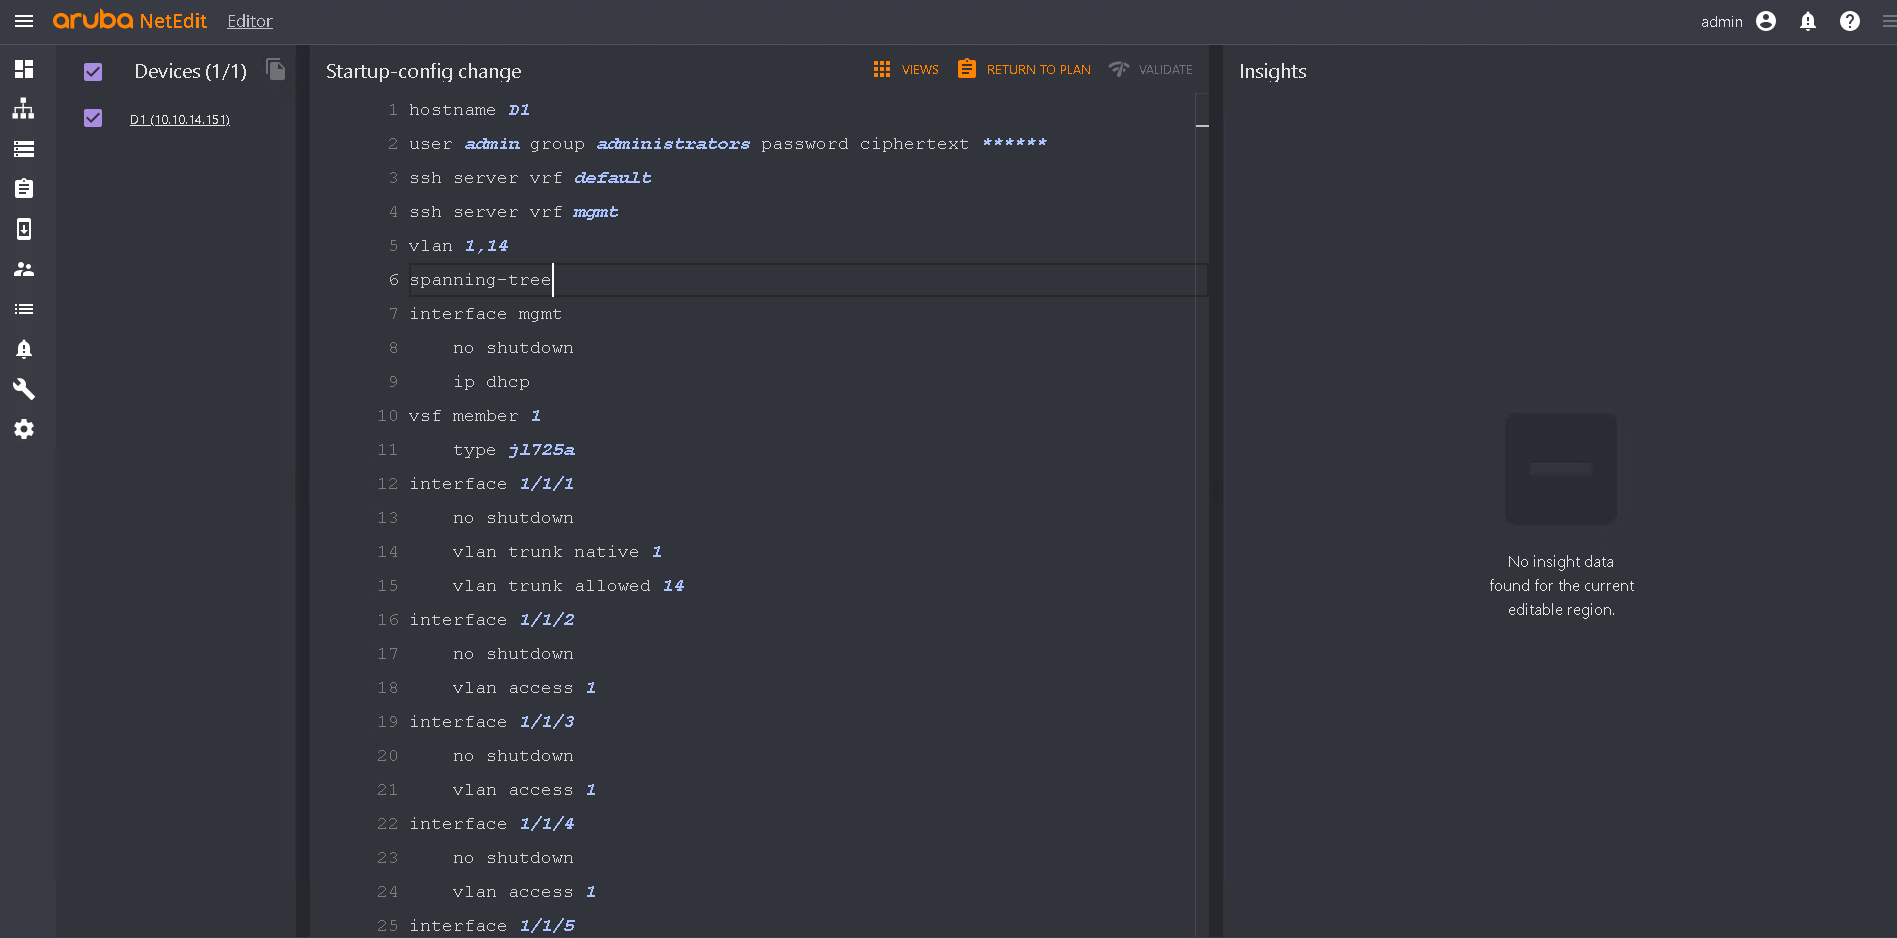Click the VALIDATE button
This screenshot has width=1897, height=938.
coord(1151,69)
